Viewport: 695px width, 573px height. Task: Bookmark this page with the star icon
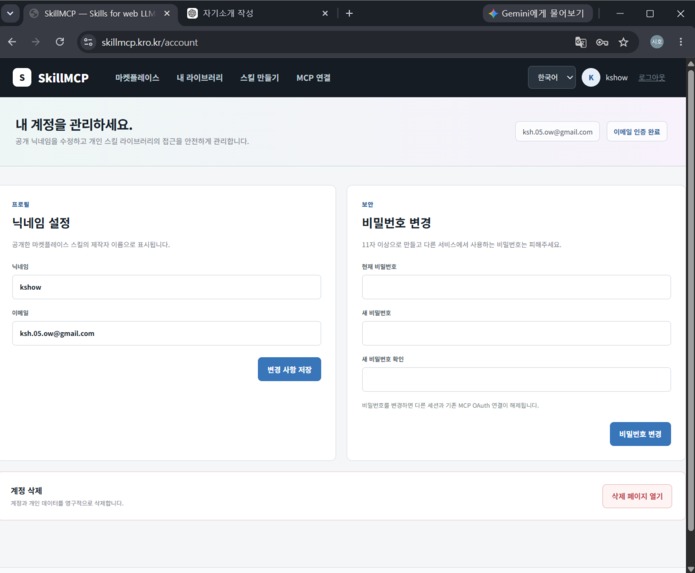pyautogui.click(x=623, y=42)
